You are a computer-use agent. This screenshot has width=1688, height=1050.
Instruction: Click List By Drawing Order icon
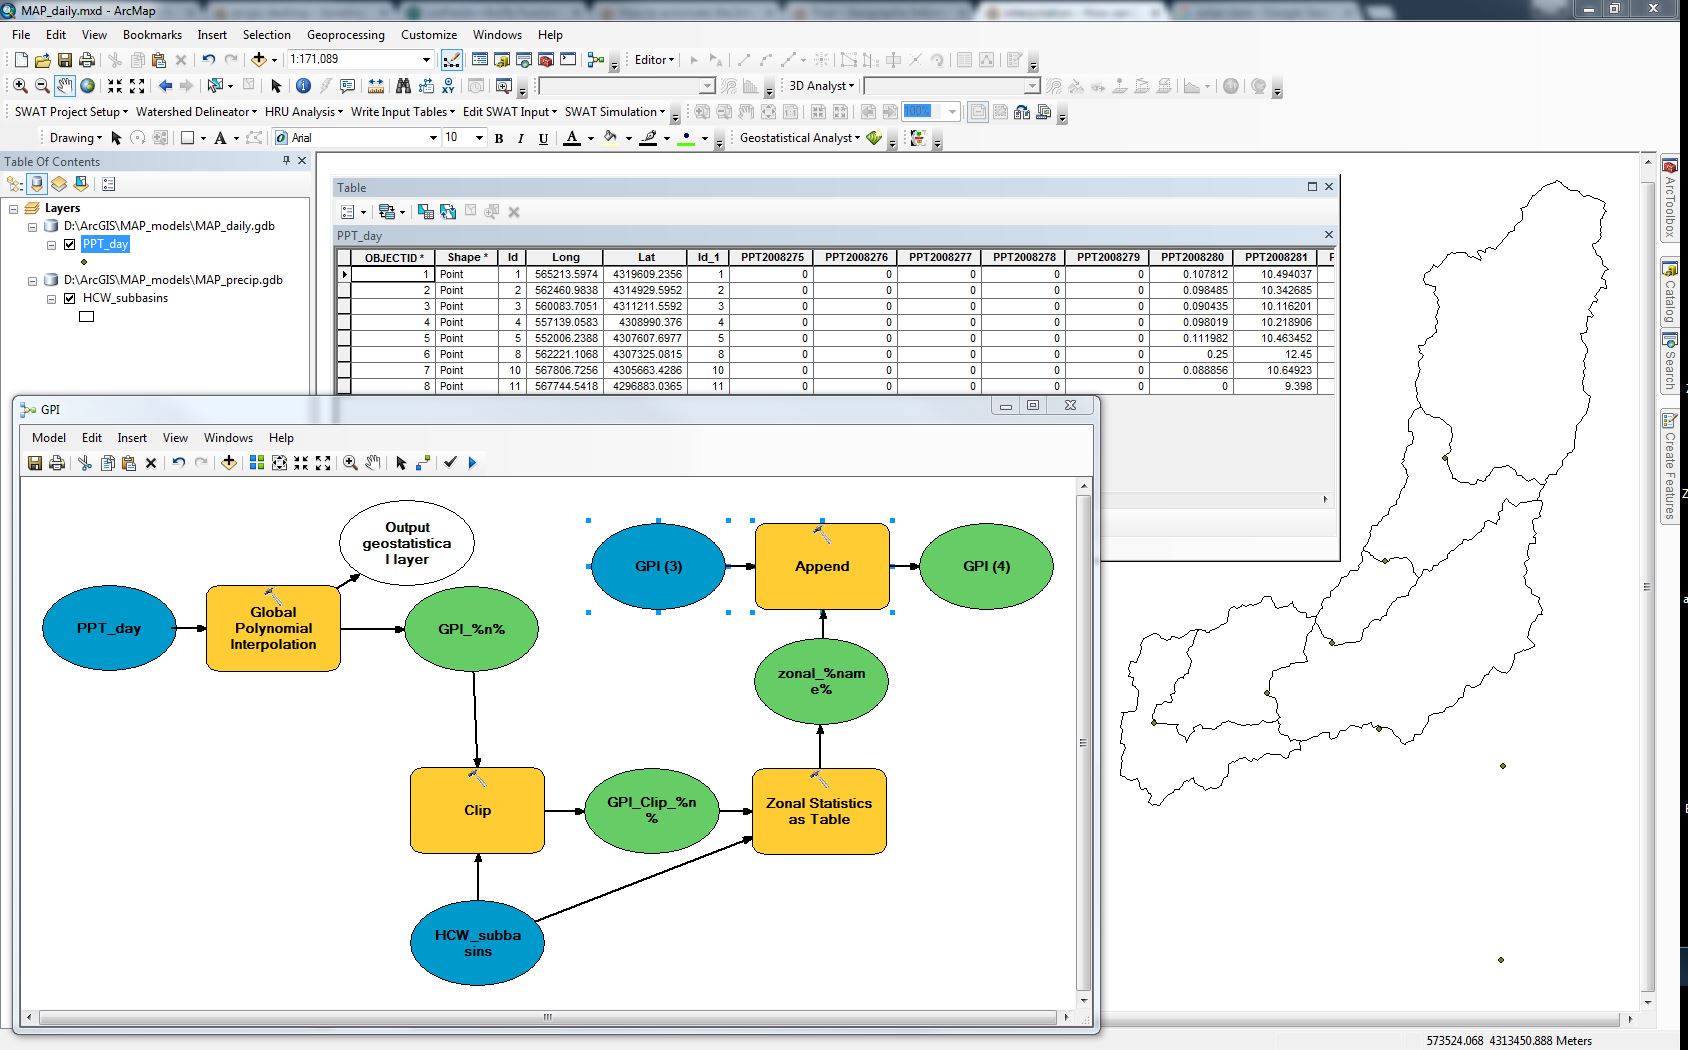pyautogui.click(x=15, y=184)
